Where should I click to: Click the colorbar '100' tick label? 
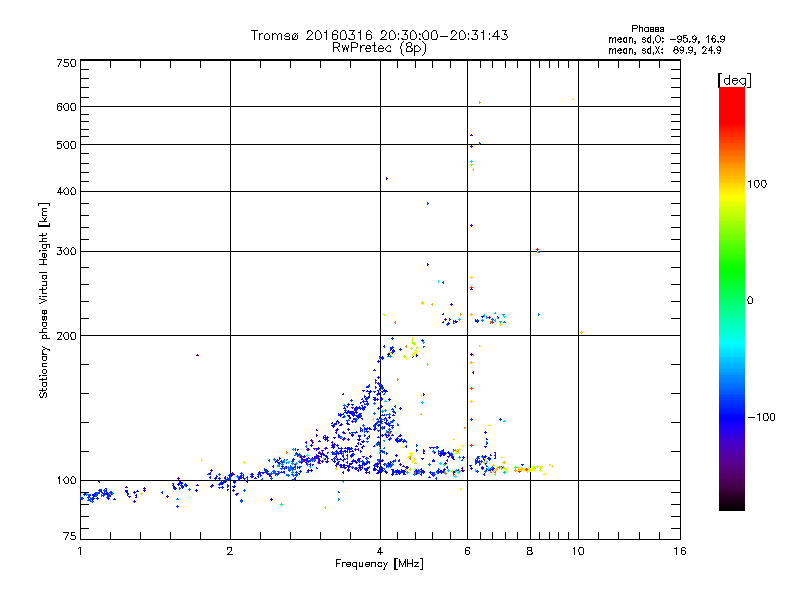pos(757,184)
